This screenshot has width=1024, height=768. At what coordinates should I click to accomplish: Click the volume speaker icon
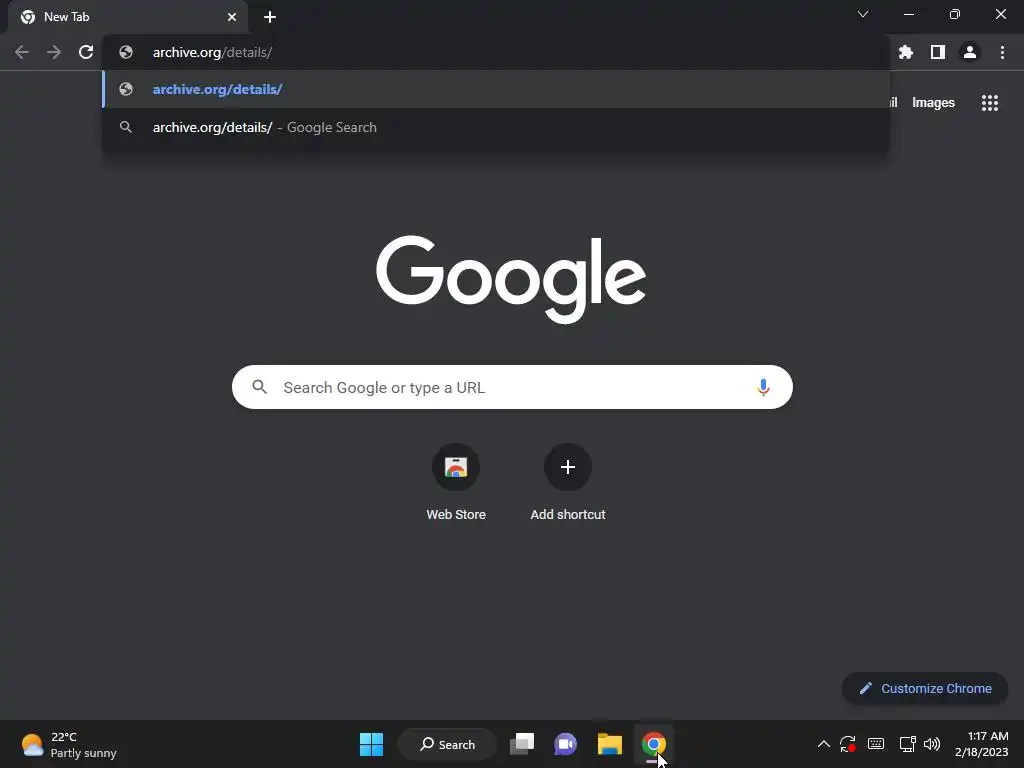(x=932, y=744)
